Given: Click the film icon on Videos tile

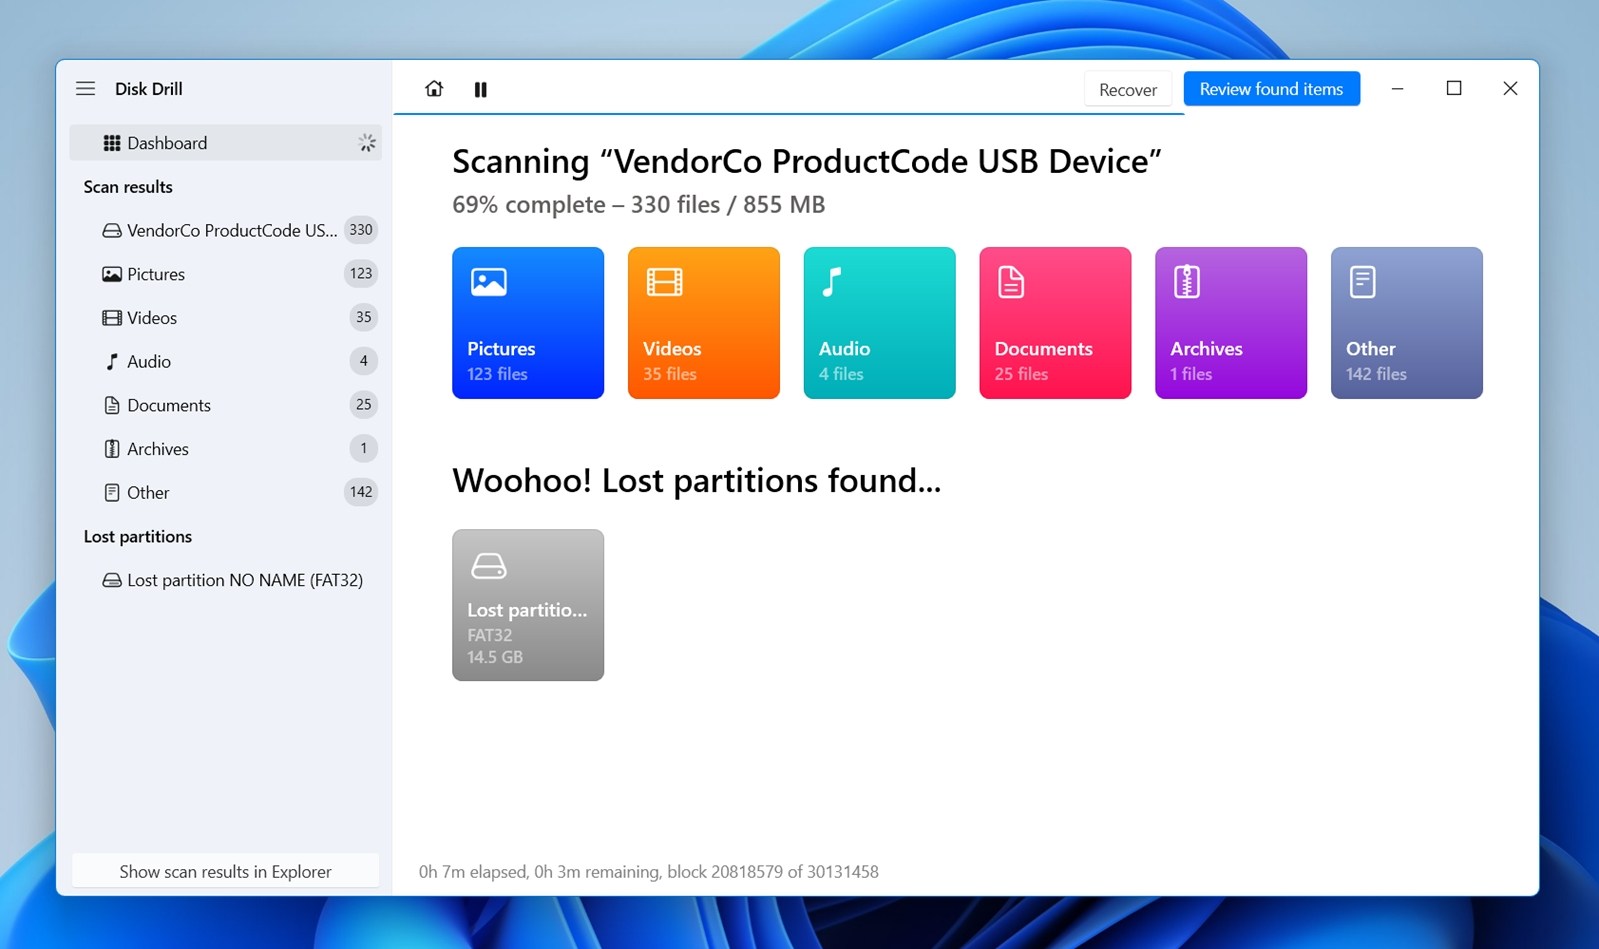Looking at the screenshot, I should coord(665,282).
